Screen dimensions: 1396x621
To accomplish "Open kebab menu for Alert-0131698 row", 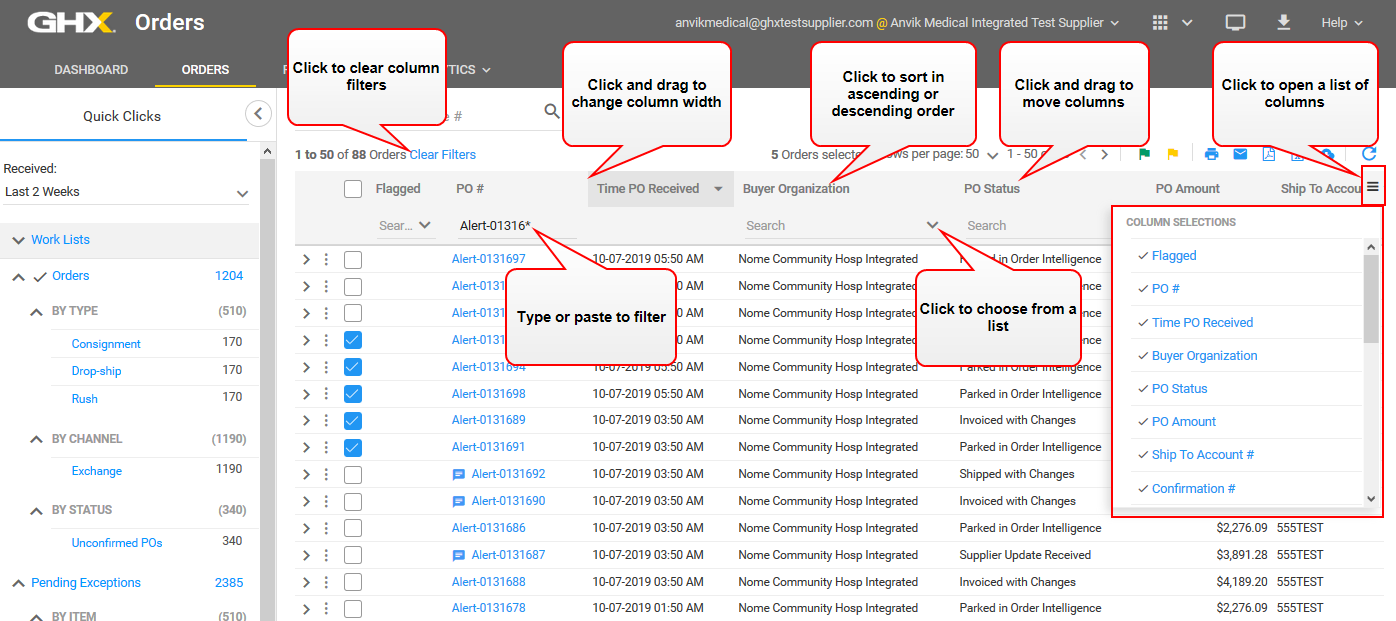I will 326,394.
